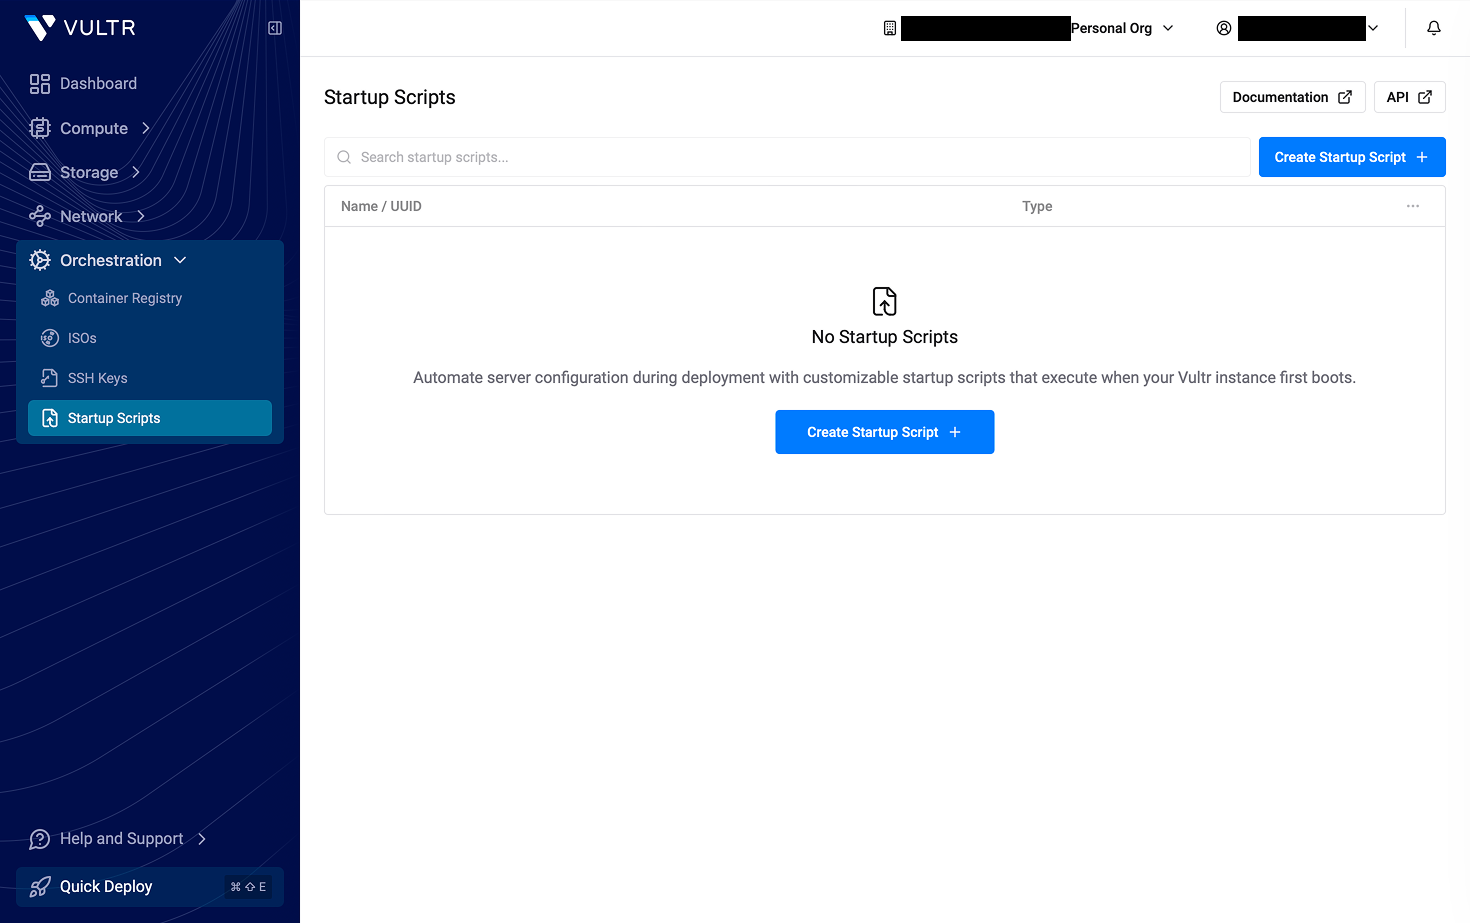Click the "No Startup Scripts" heading
The height and width of the screenshot is (923, 1470).
tap(885, 337)
